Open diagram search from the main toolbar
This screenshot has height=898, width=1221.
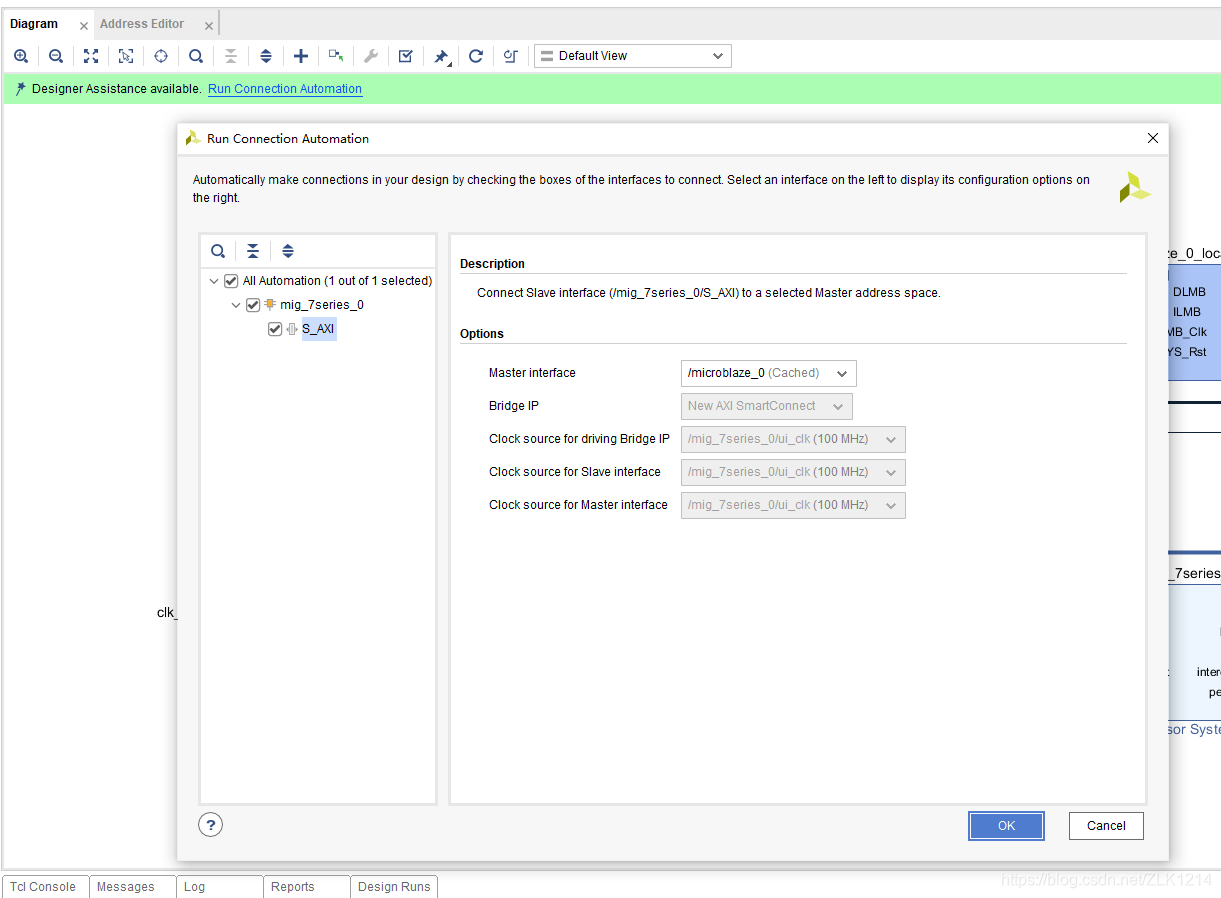[x=196, y=56]
